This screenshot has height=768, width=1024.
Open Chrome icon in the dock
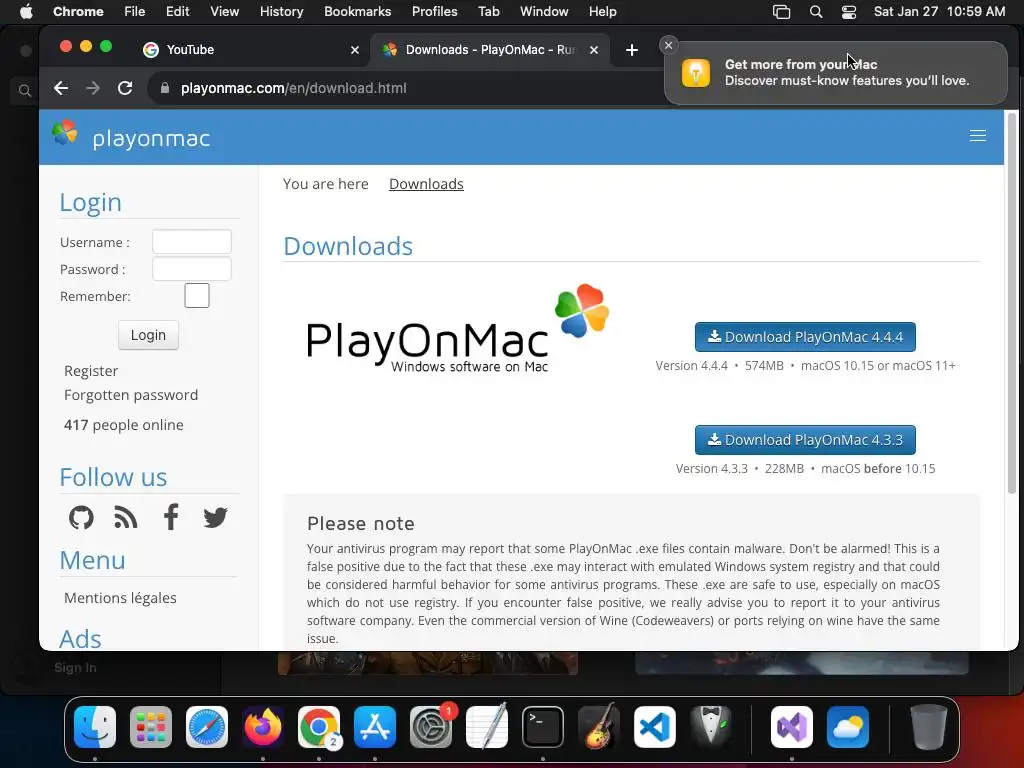(319, 727)
